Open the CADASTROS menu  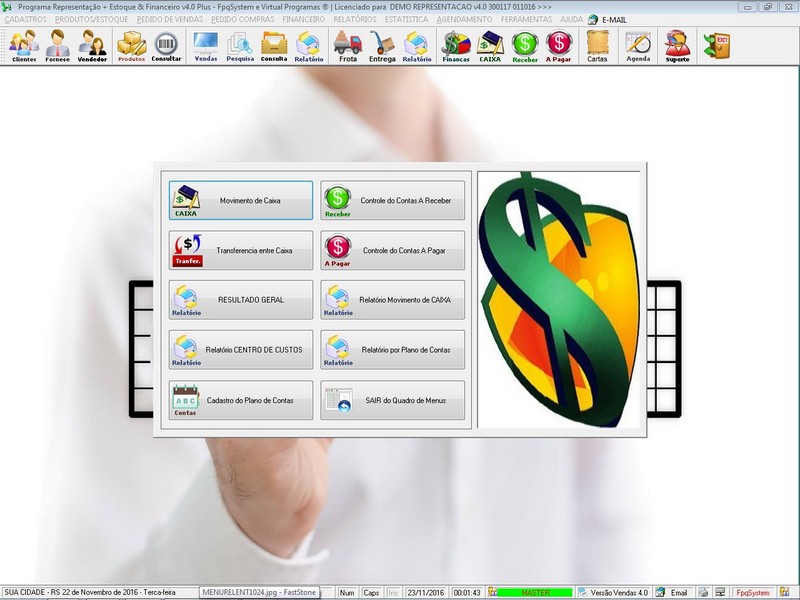[x=26, y=19]
